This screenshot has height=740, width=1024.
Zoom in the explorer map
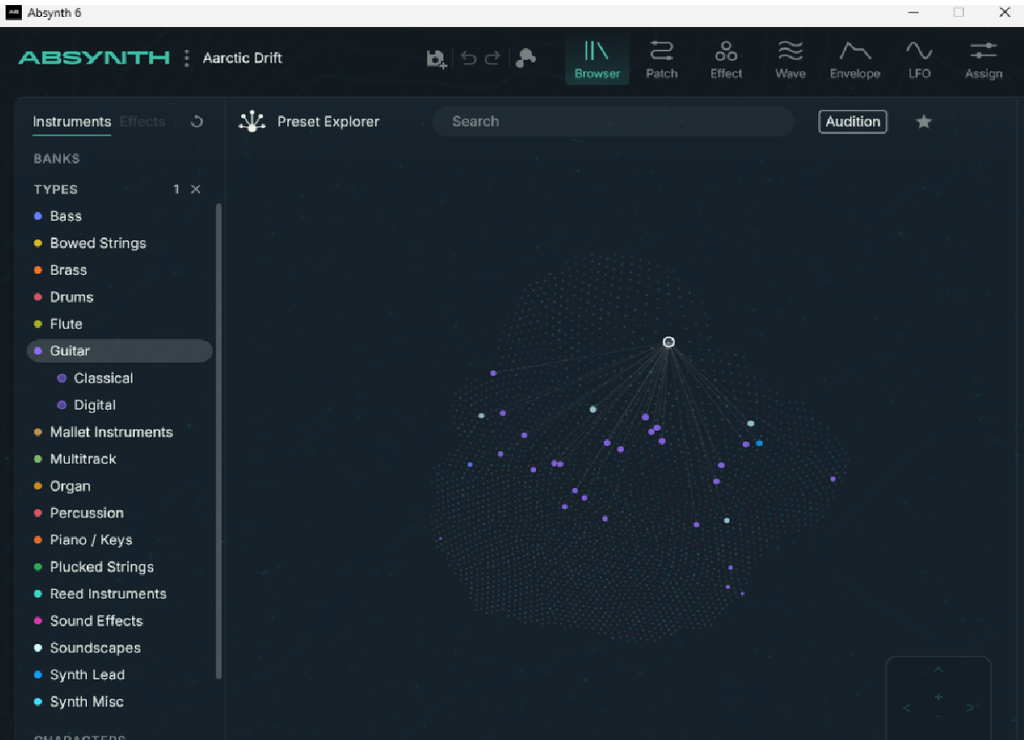coord(938,698)
